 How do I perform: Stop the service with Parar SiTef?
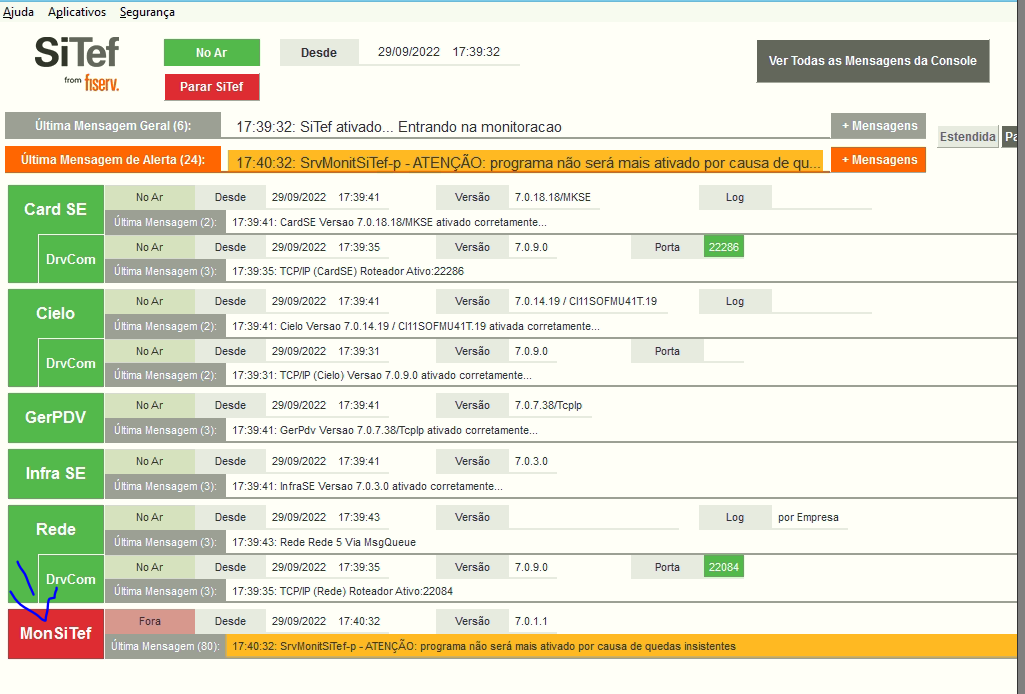point(212,87)
